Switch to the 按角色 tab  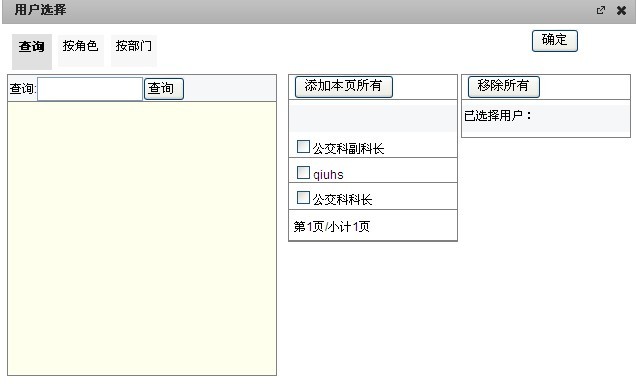tap(80, 50)
